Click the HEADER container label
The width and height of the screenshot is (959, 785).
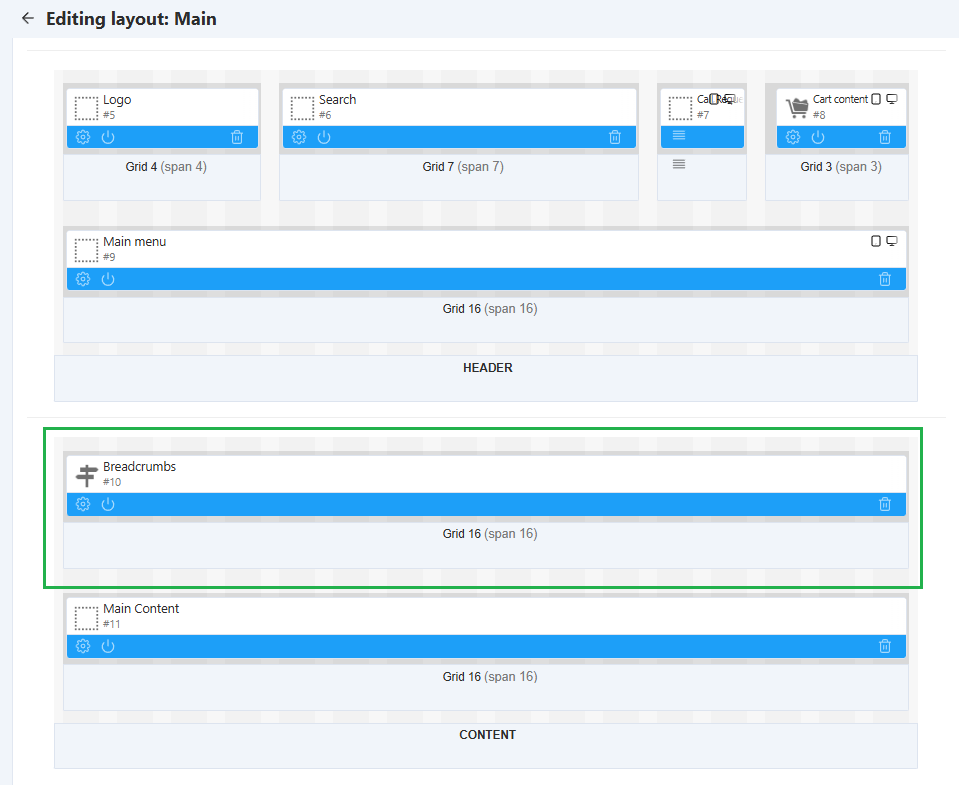pos(487,367)
